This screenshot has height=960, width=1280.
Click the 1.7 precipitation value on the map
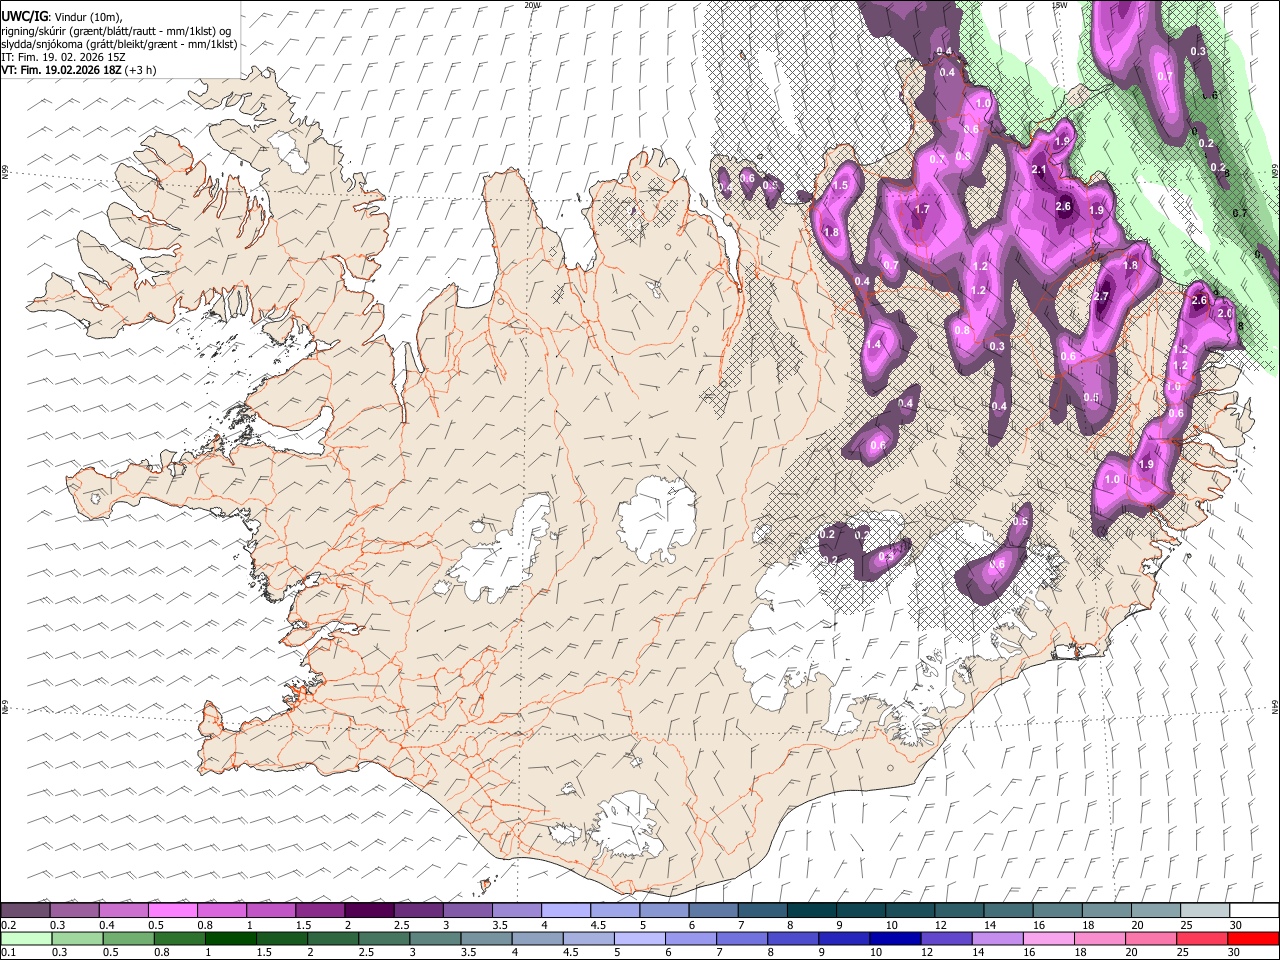tap(922, 210)
